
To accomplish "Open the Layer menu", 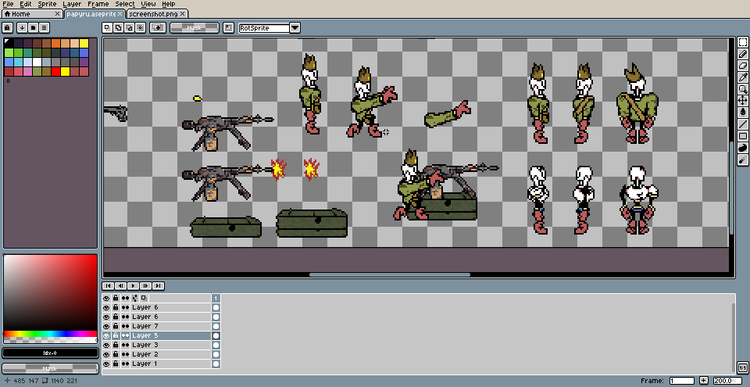I will point(72,4).
